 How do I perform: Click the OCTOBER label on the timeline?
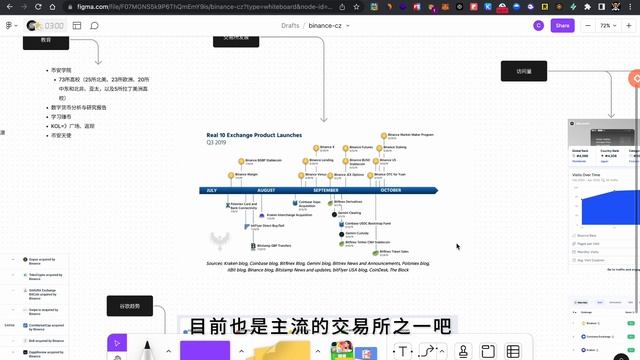(391, 190)
